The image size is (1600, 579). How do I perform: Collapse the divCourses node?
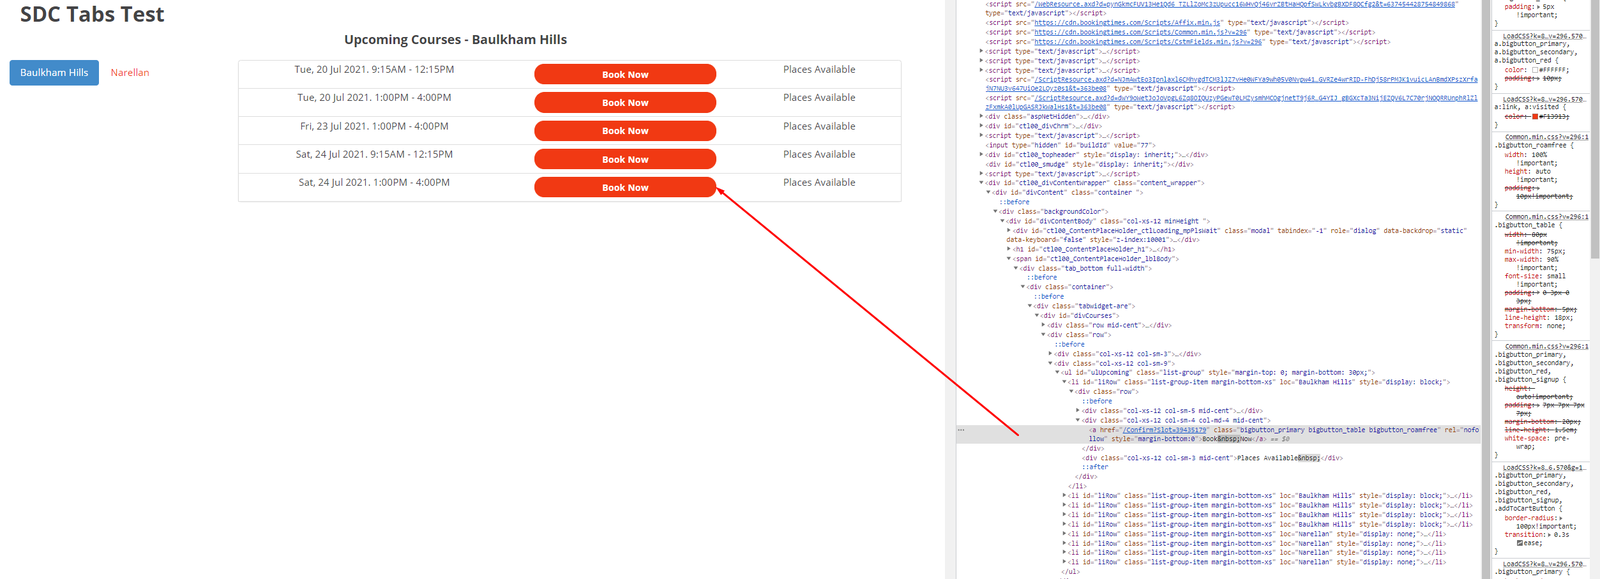1038,316
